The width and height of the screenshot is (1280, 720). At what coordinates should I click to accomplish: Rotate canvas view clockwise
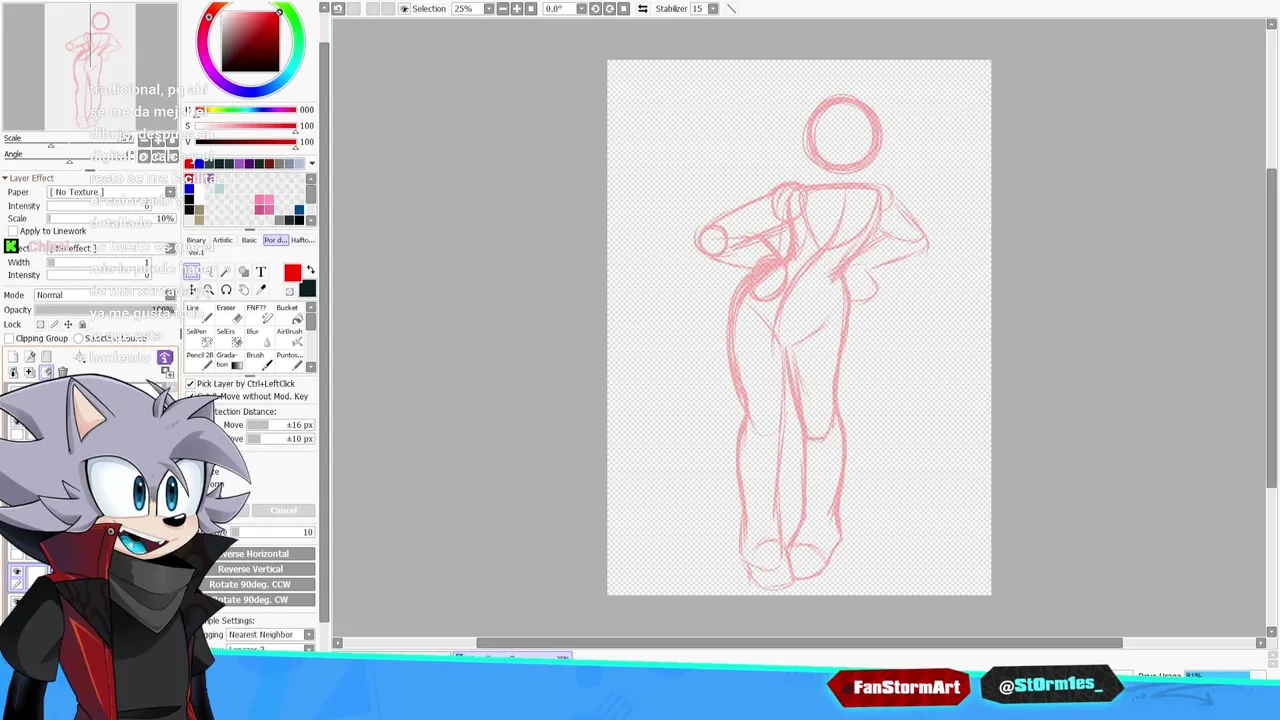(x=609, y=8)
